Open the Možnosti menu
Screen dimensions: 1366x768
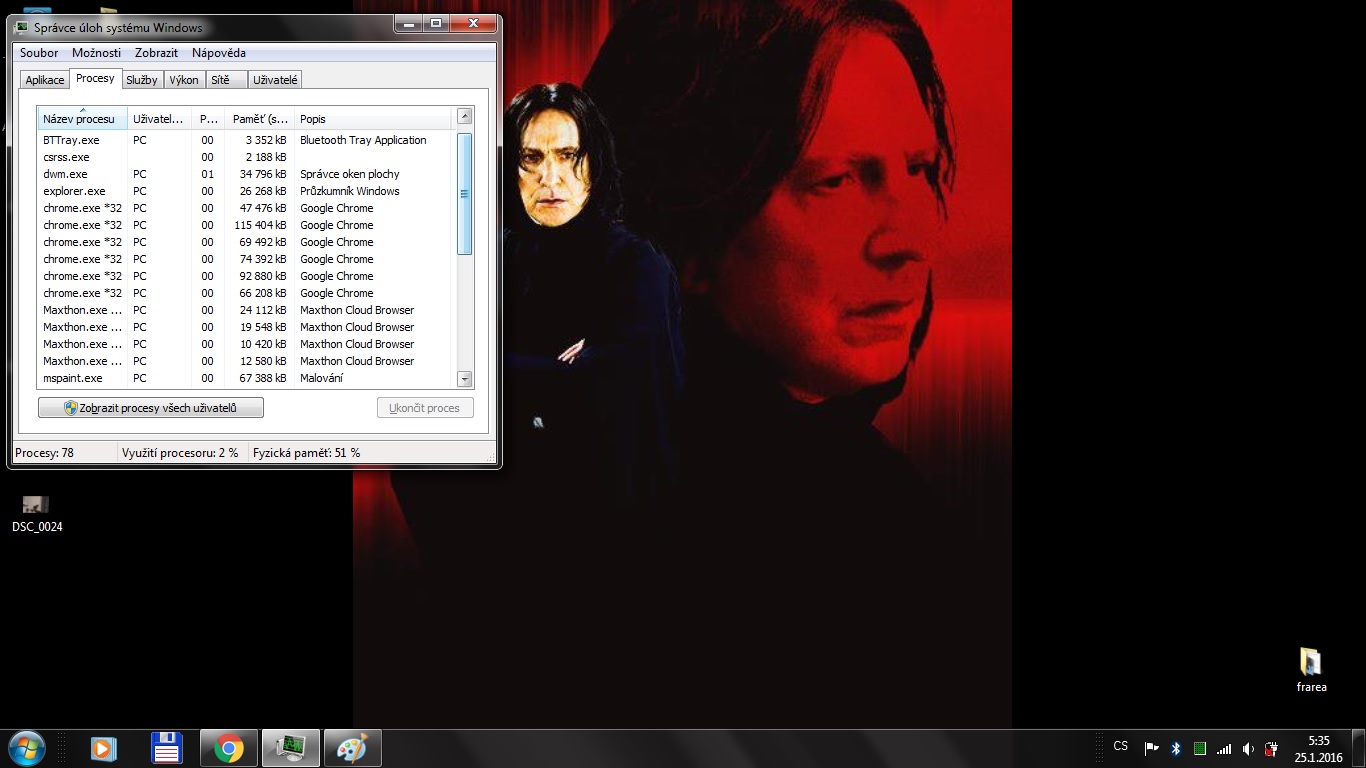click(96, 53)
